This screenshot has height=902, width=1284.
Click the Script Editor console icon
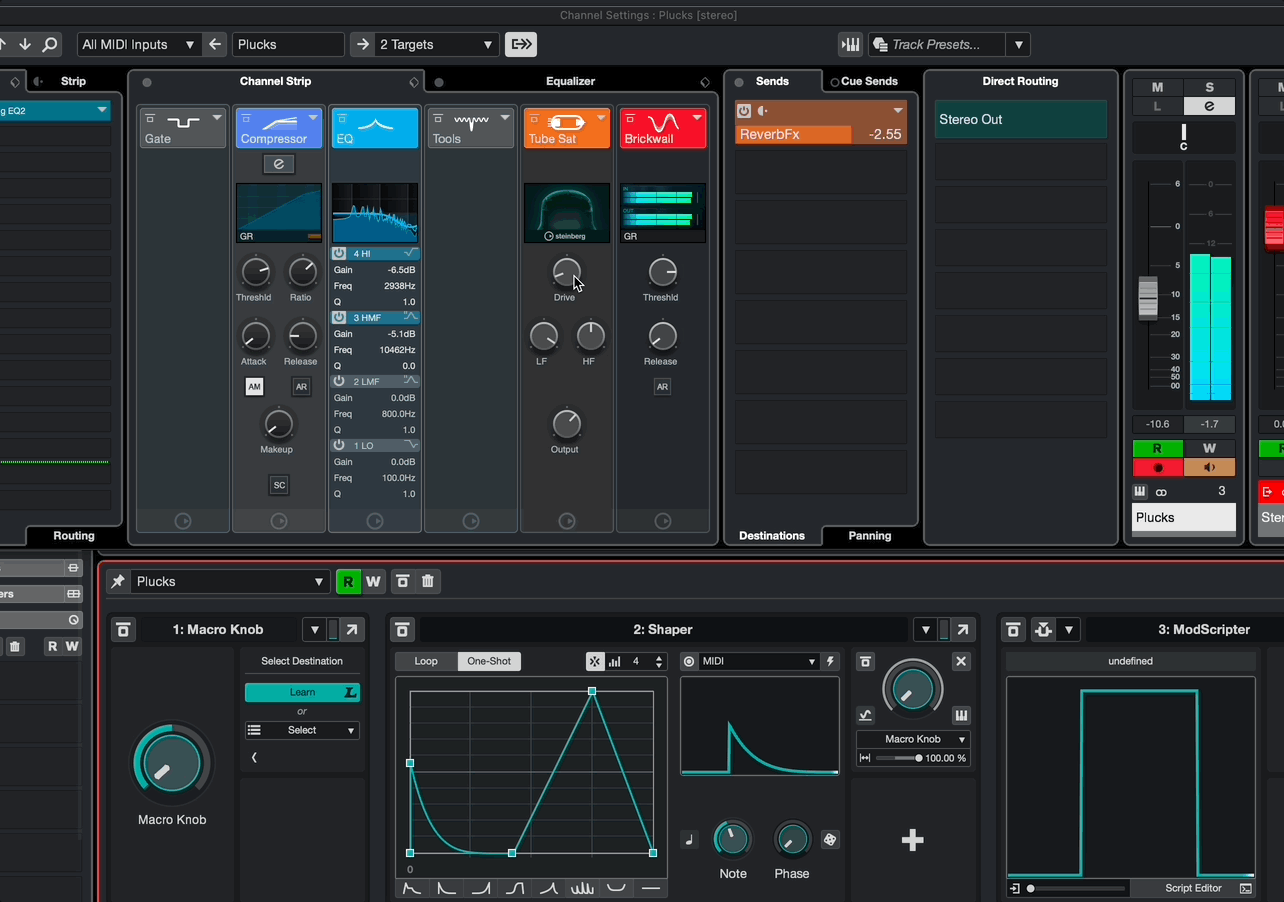(1245, 888)
